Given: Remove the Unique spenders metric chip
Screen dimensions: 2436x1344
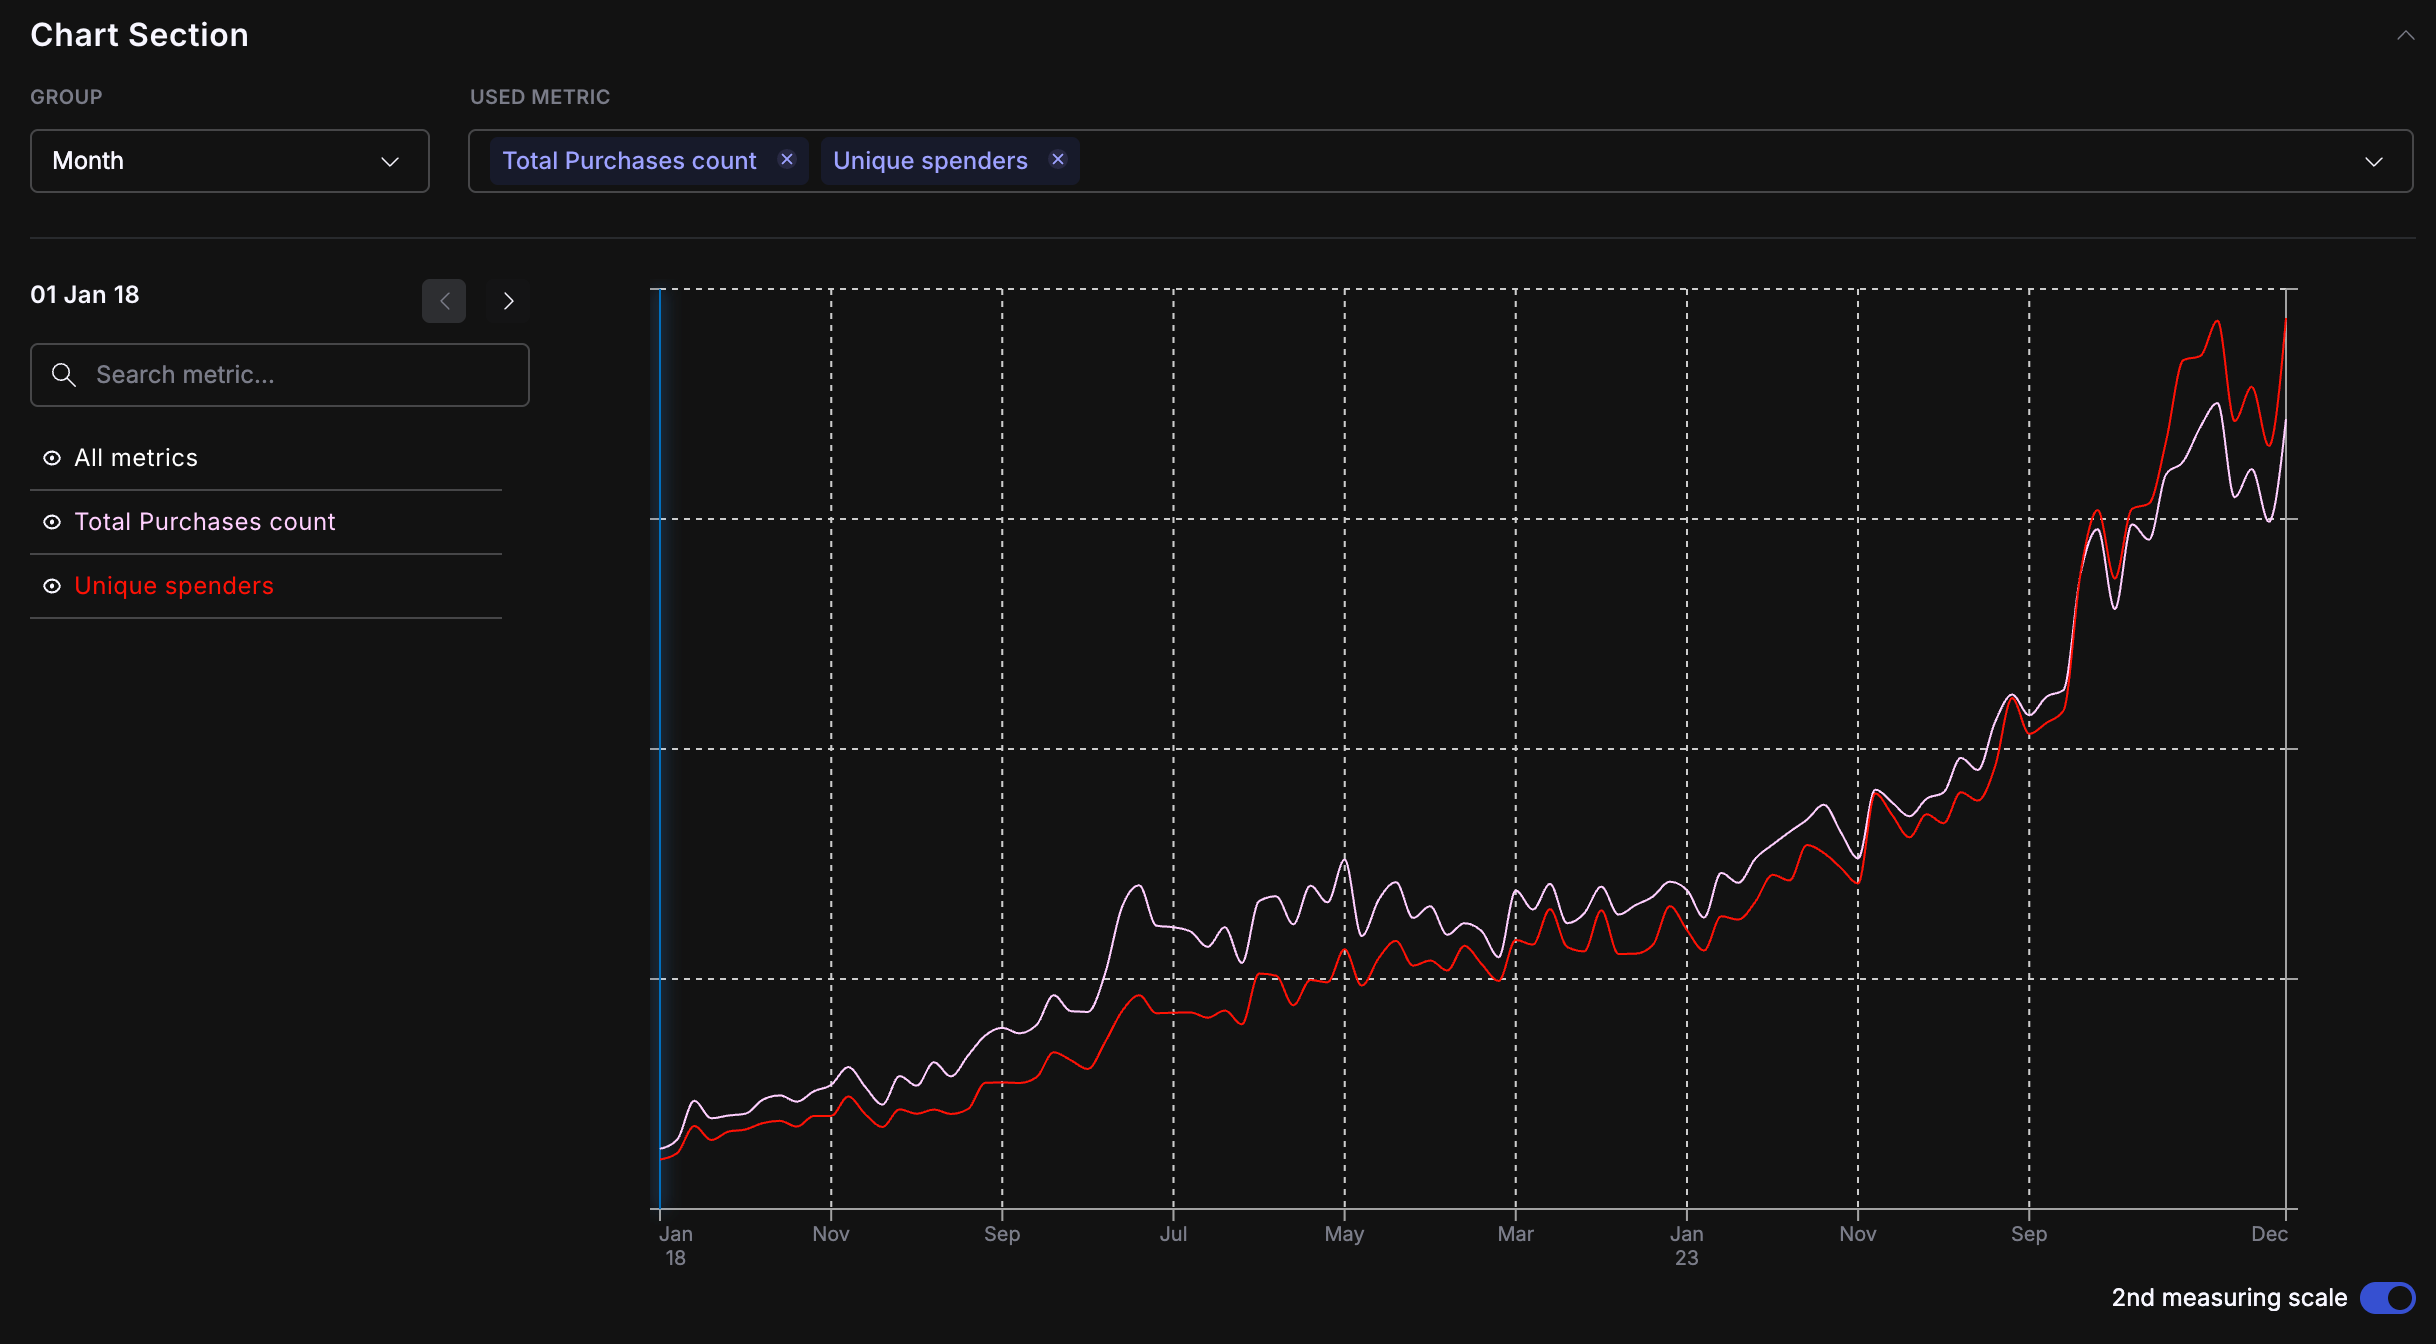Looking at the screenshot, I should pyautogui.click(x=1058, y=160).
